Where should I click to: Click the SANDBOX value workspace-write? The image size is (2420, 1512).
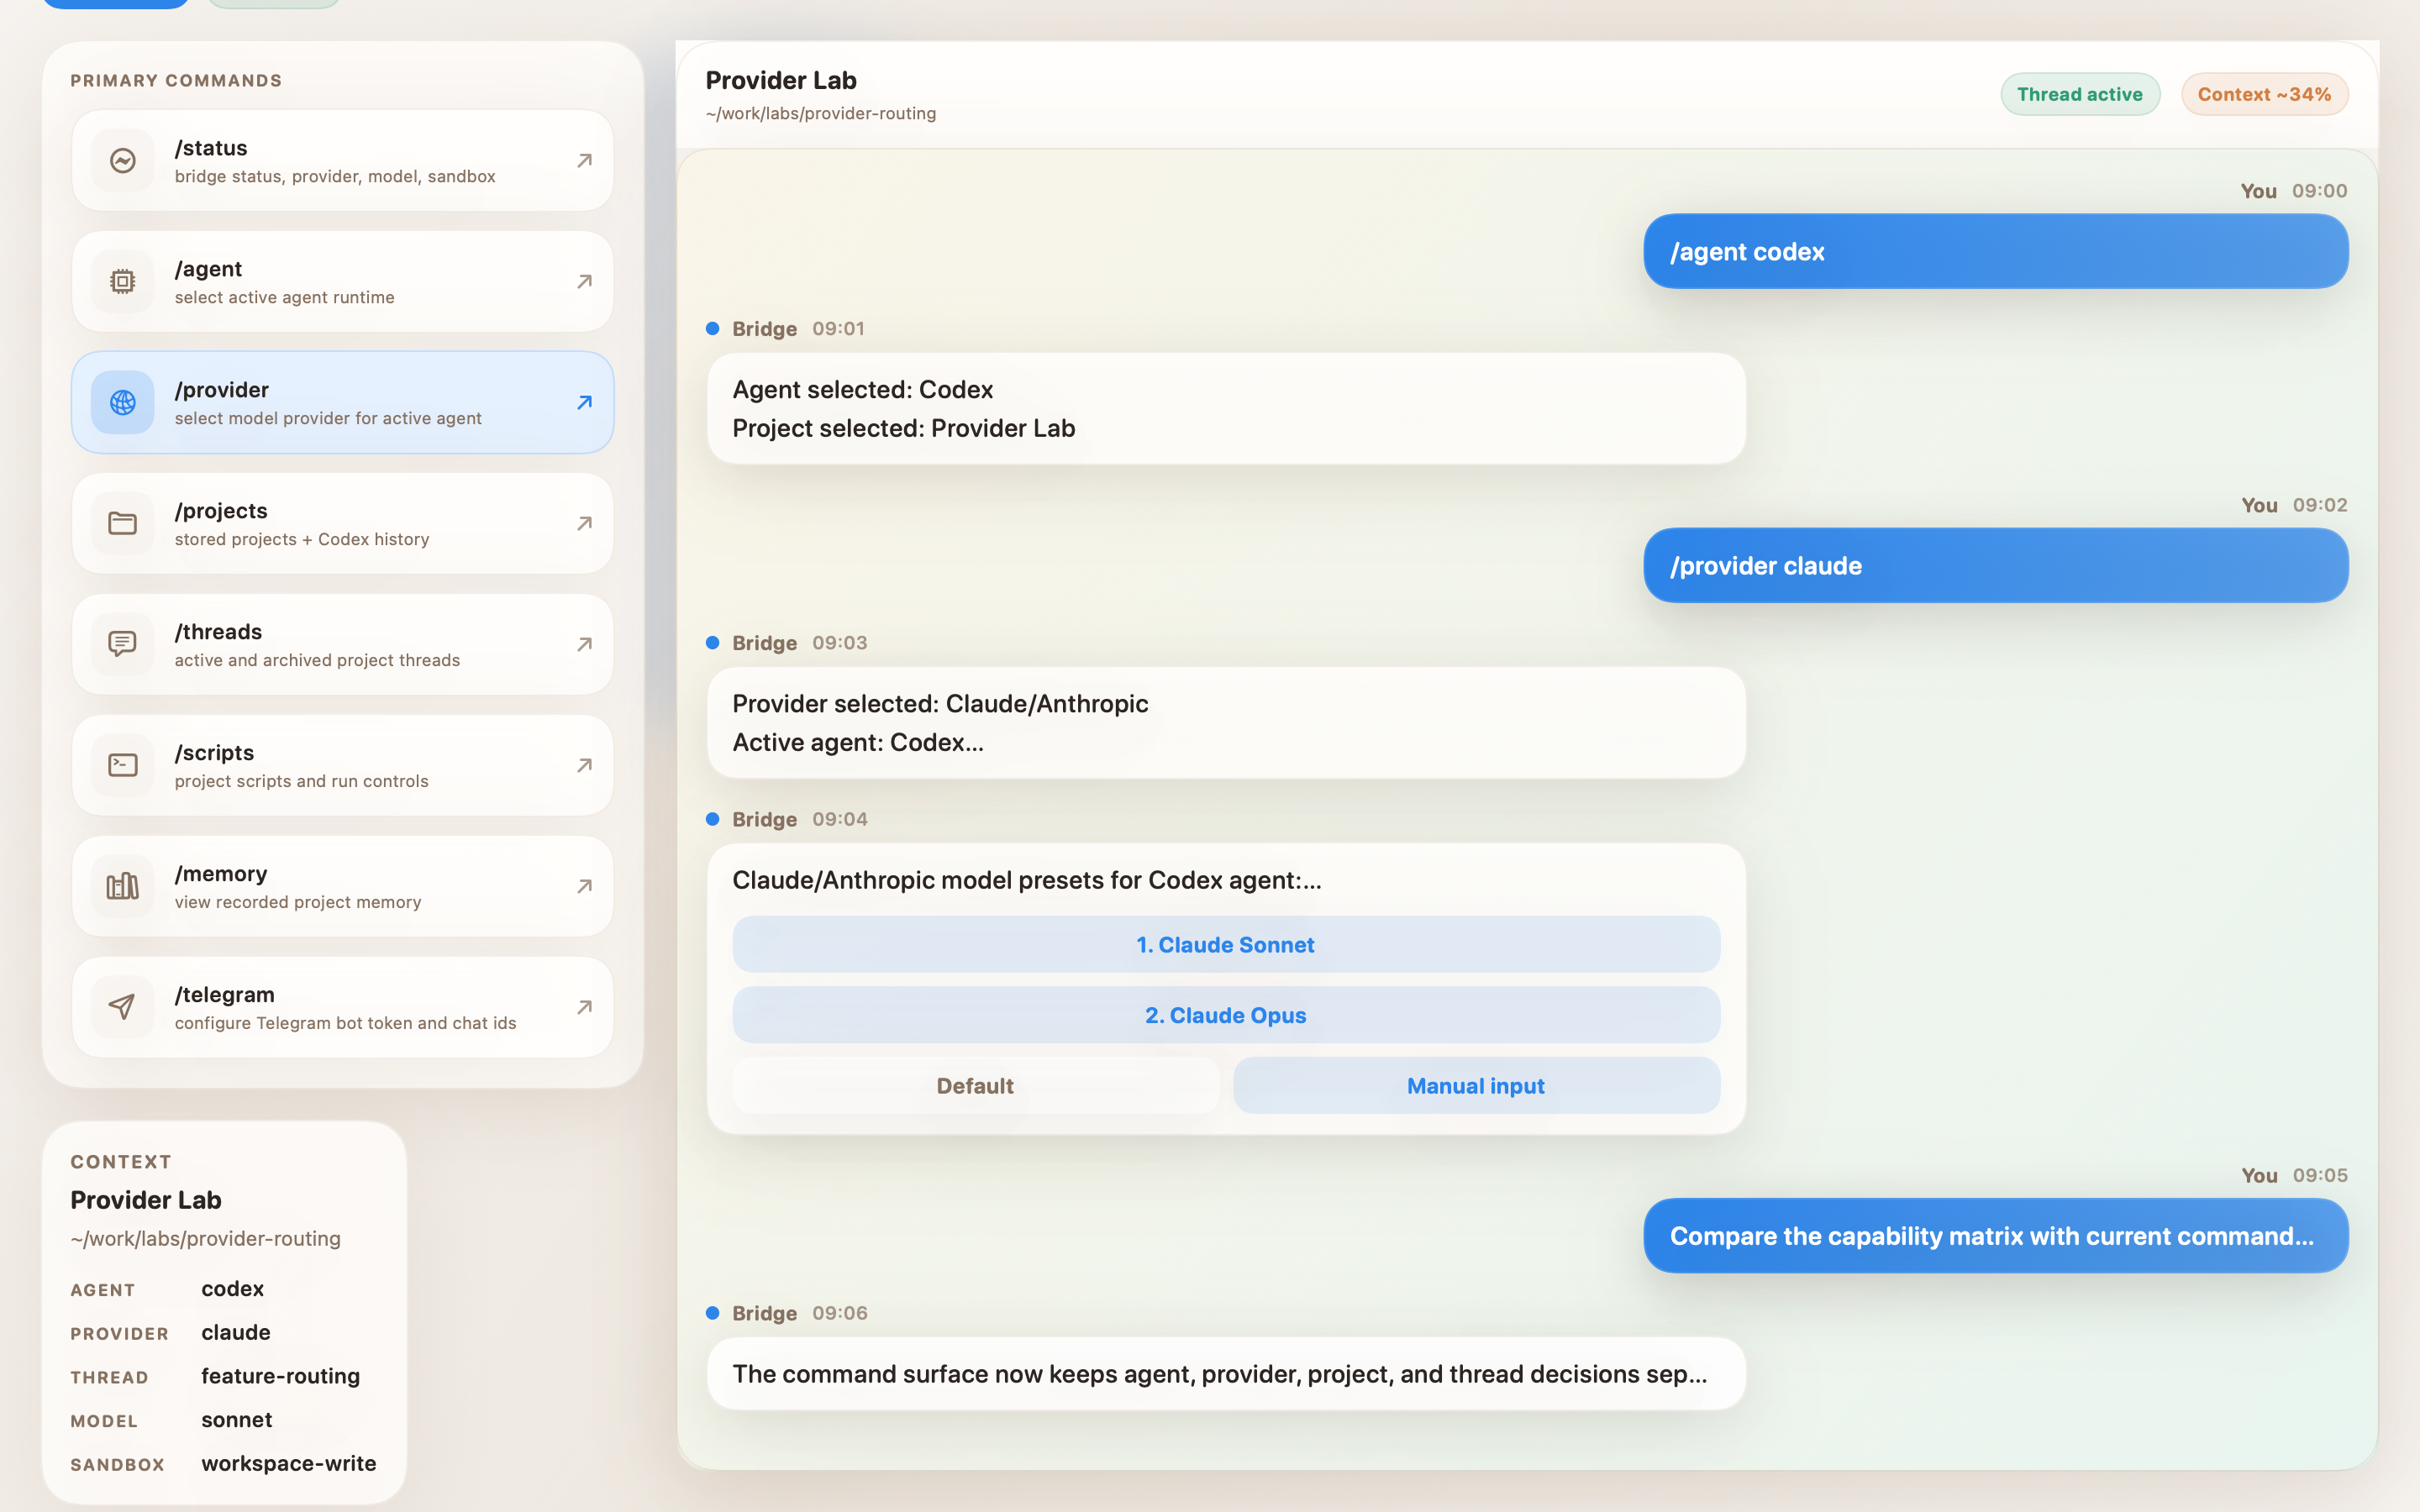click(x=288, y=1463)
